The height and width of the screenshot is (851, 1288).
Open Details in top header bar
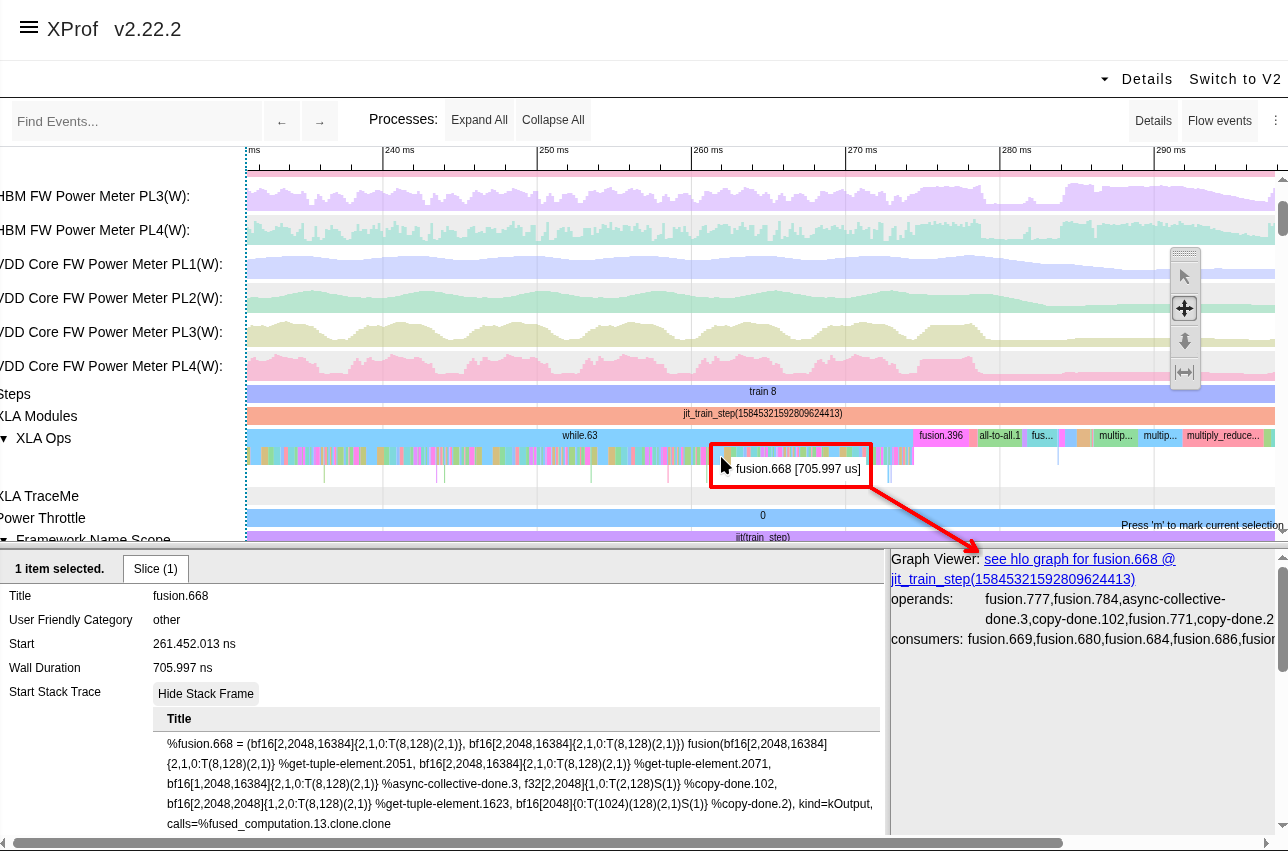click(1147, 79)
